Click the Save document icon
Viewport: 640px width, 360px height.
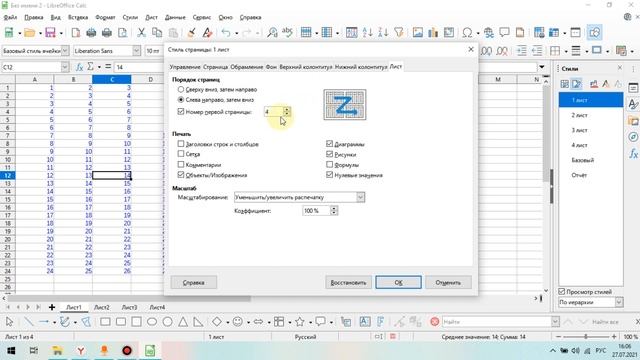tap(50, 33)
